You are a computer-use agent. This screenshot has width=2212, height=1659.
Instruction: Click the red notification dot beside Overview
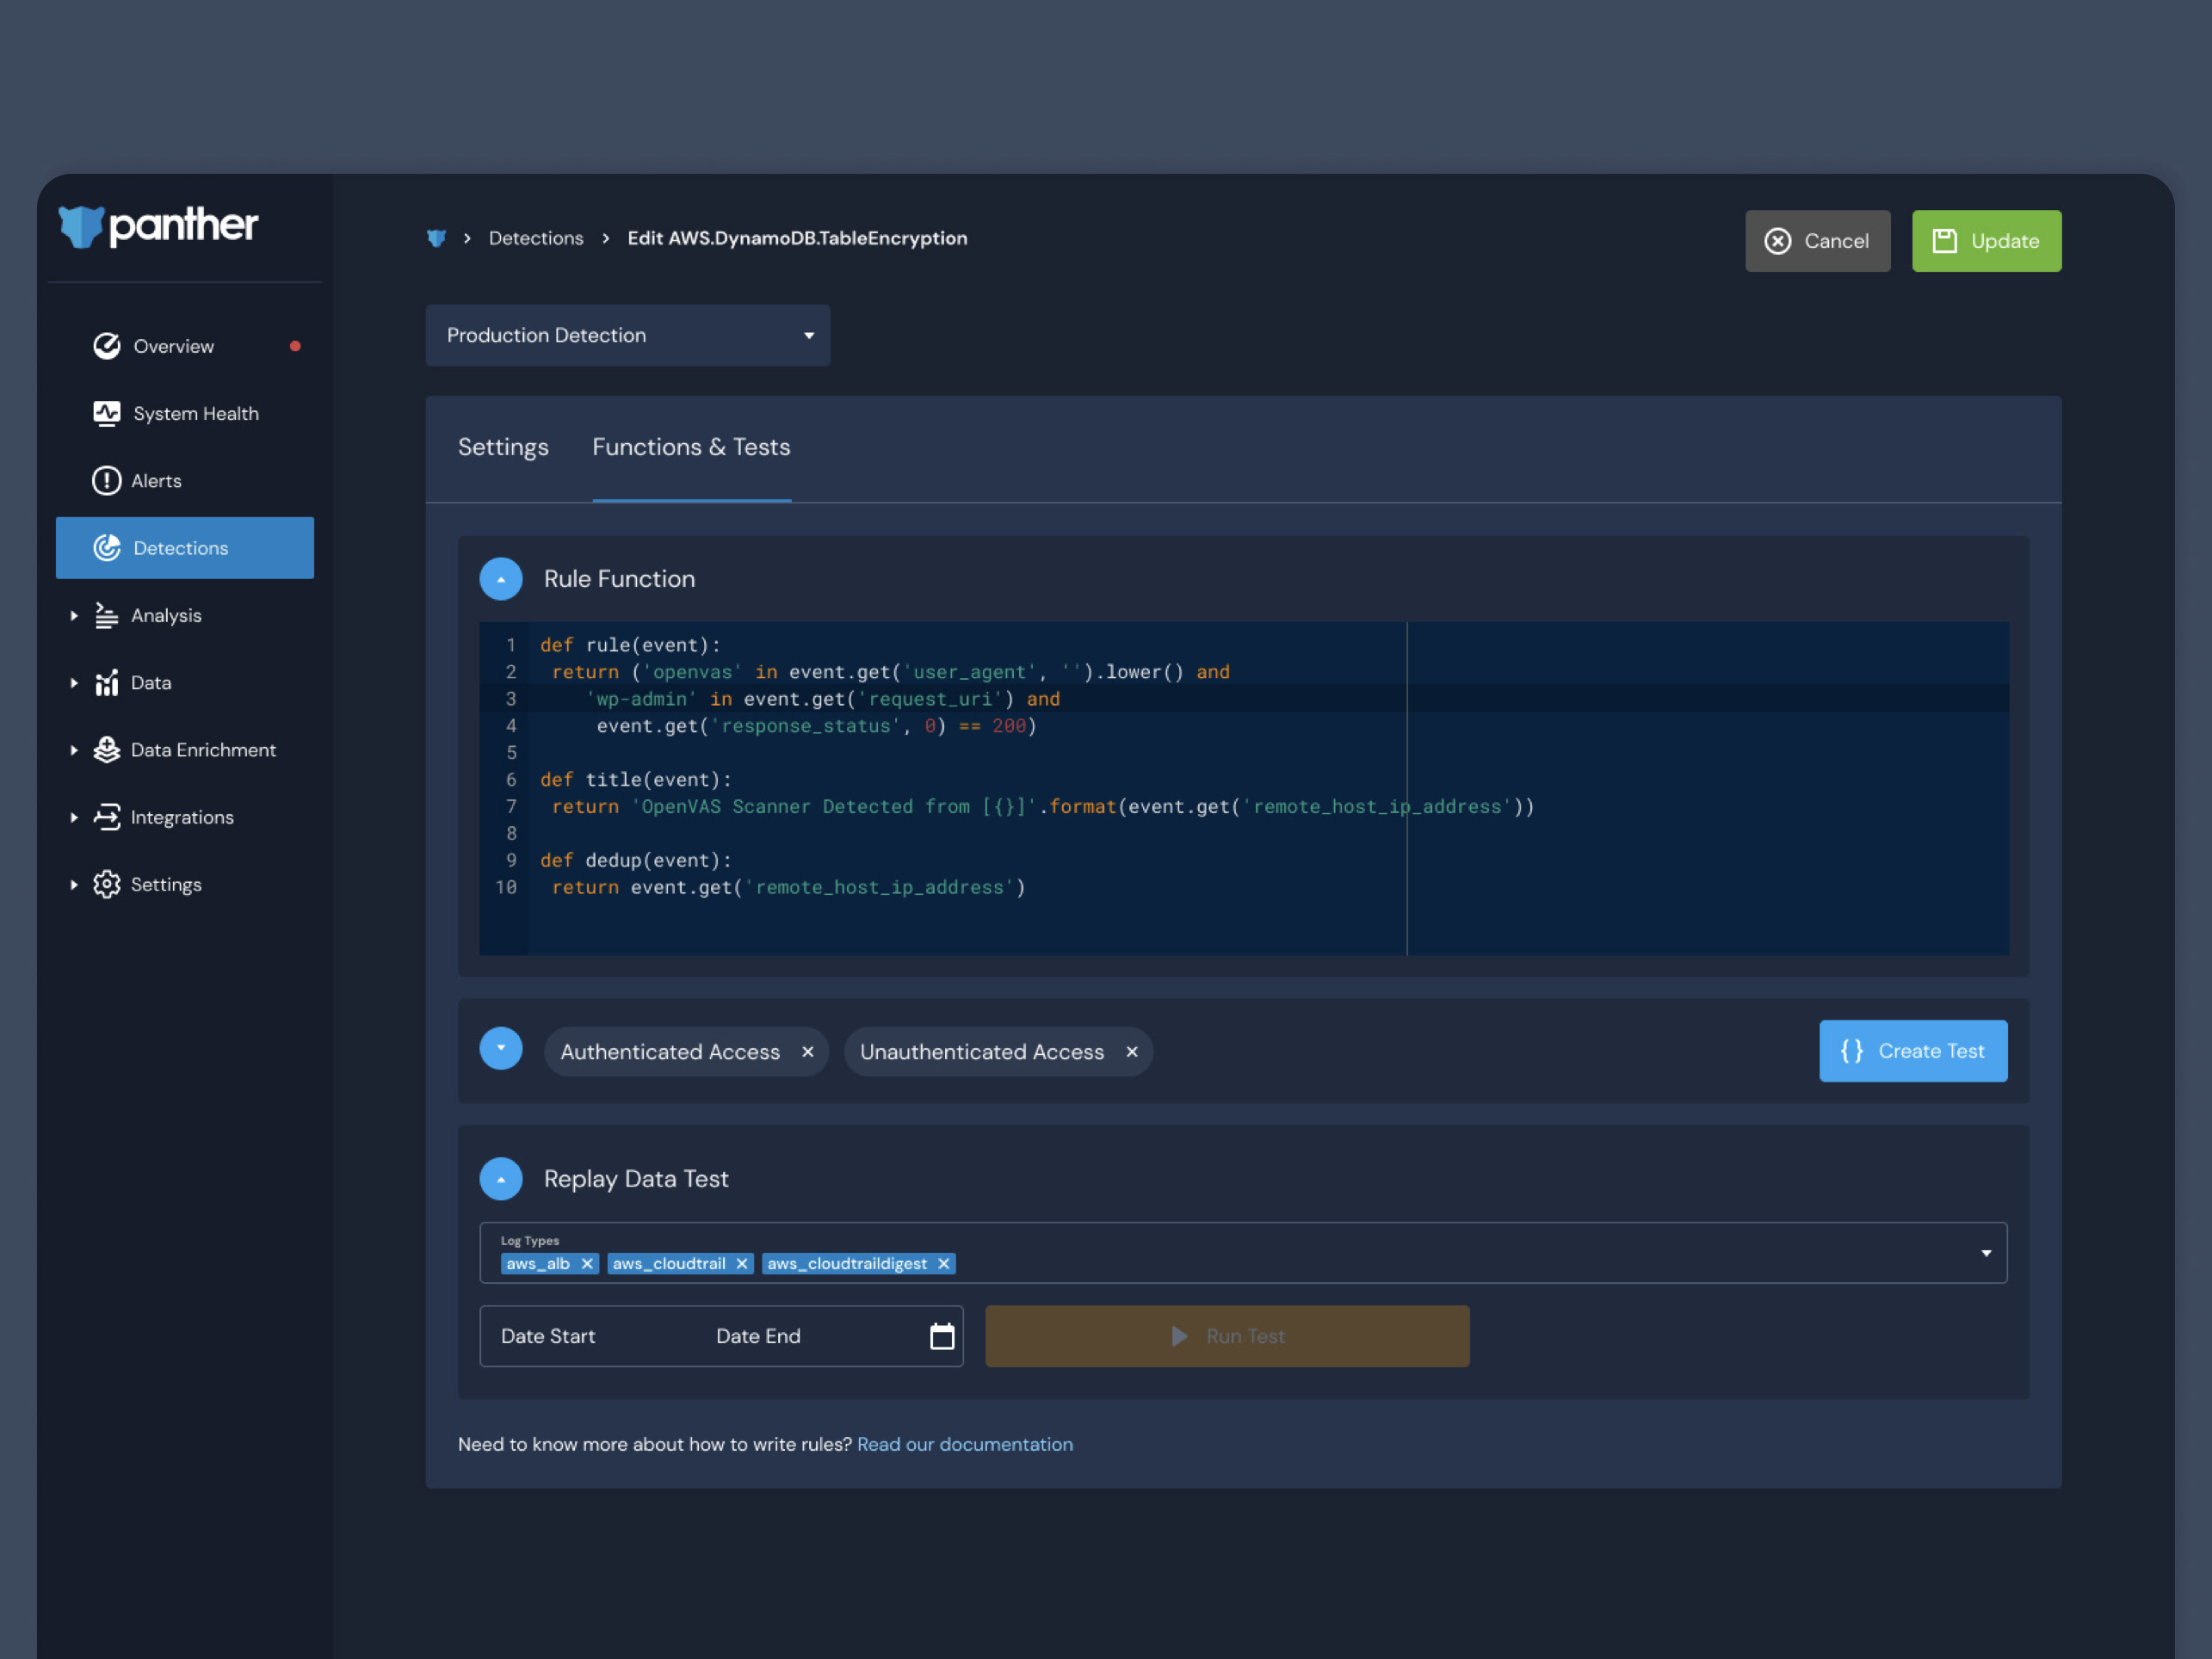295,346
